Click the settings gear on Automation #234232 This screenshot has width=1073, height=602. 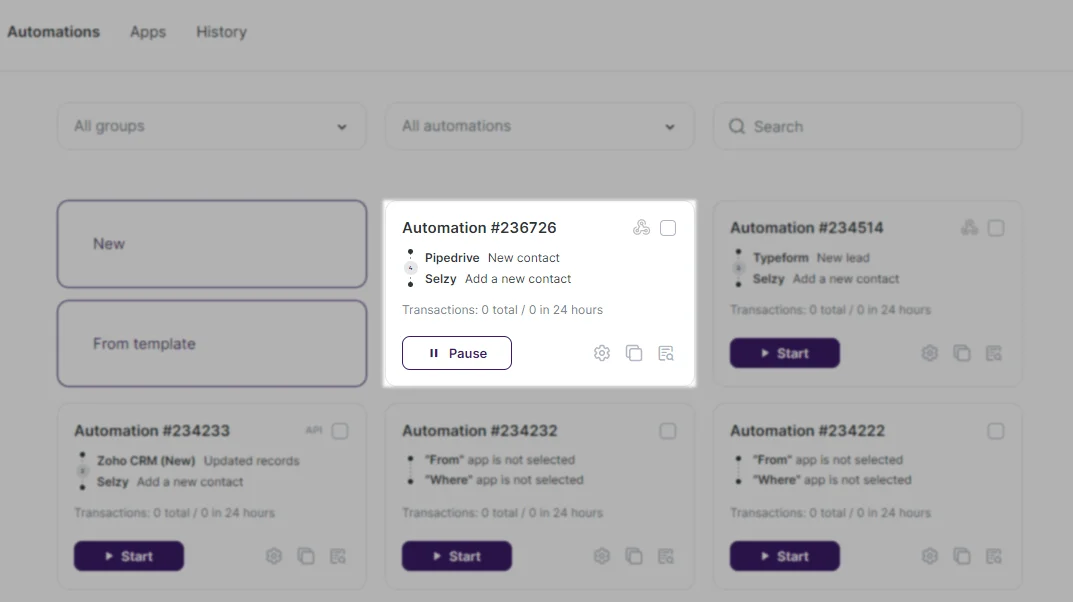[601, 556]
